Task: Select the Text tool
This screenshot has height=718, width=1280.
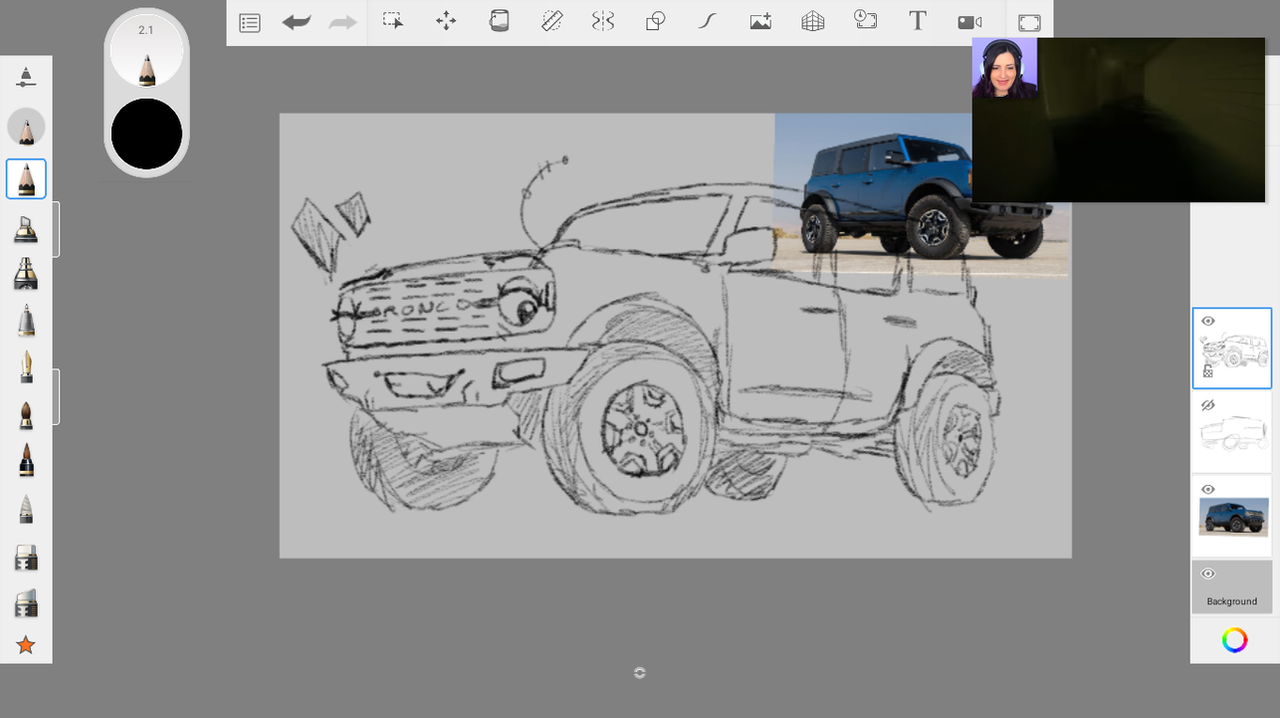Action: click(x=917, y=21)
